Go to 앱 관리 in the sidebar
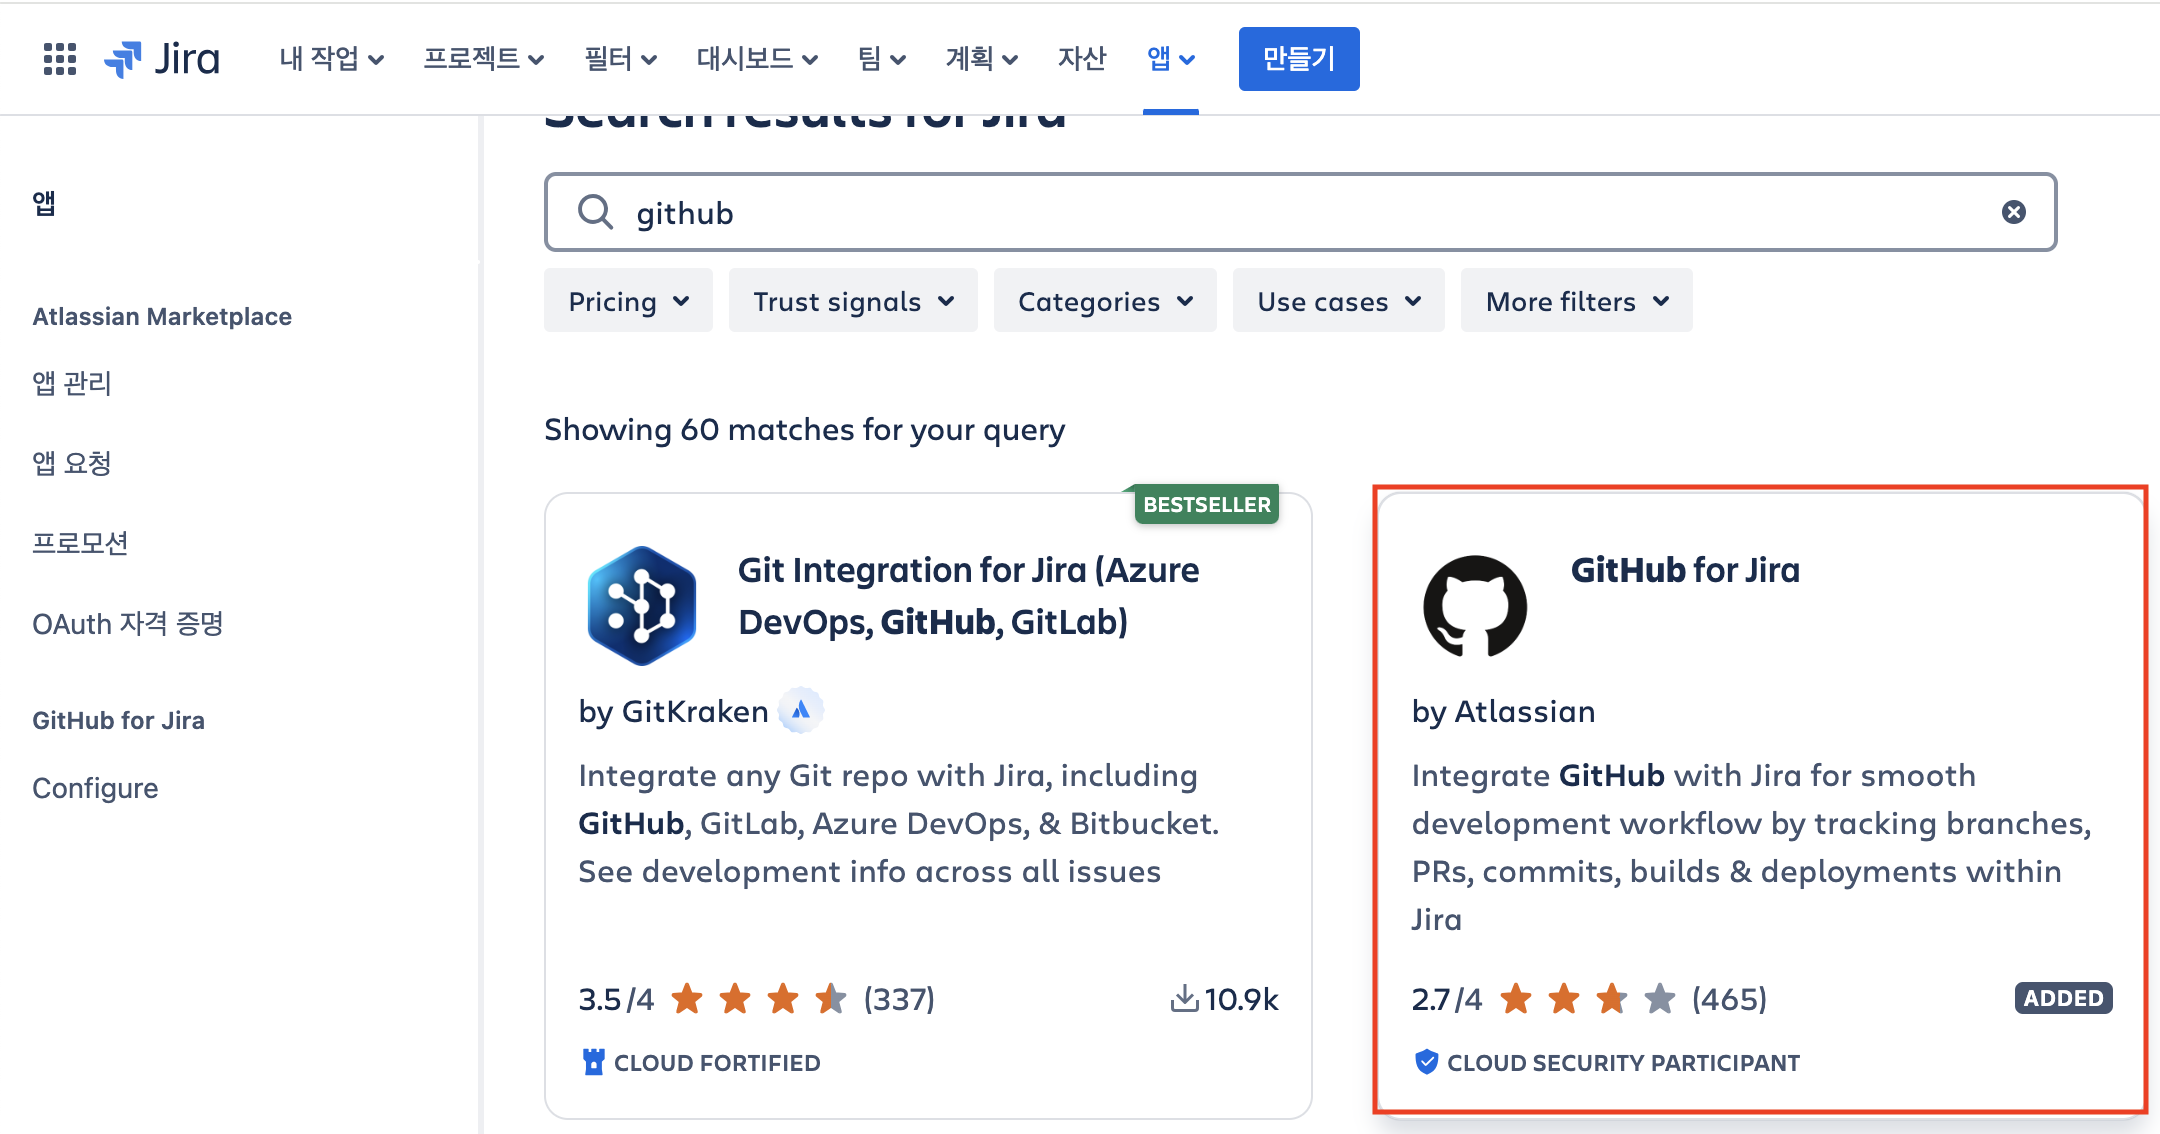Screen dimensions: 2160x1134 tap(72, 383)
